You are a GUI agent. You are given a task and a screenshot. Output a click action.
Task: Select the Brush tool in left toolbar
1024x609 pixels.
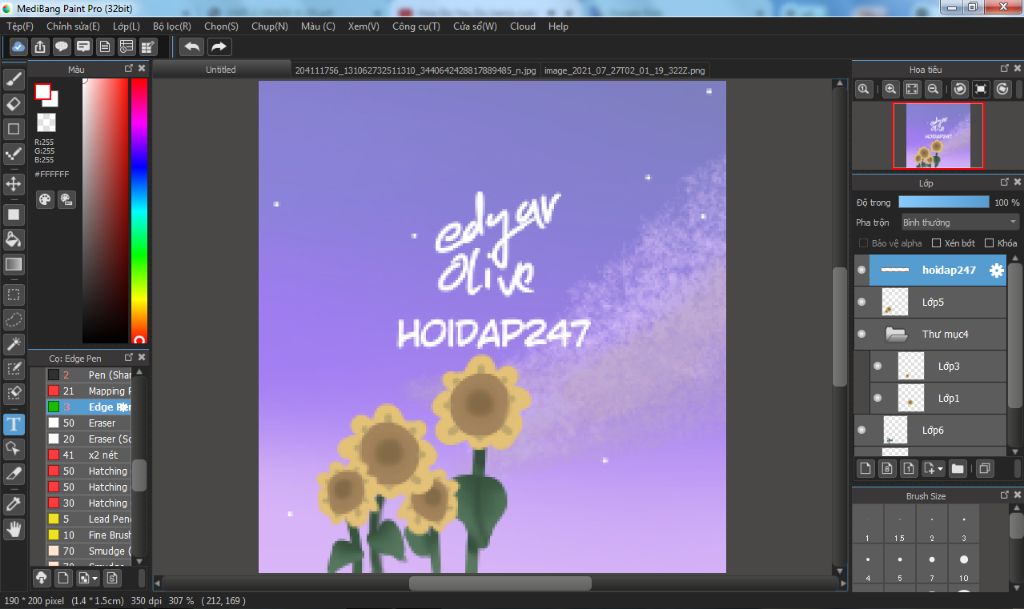14,80
